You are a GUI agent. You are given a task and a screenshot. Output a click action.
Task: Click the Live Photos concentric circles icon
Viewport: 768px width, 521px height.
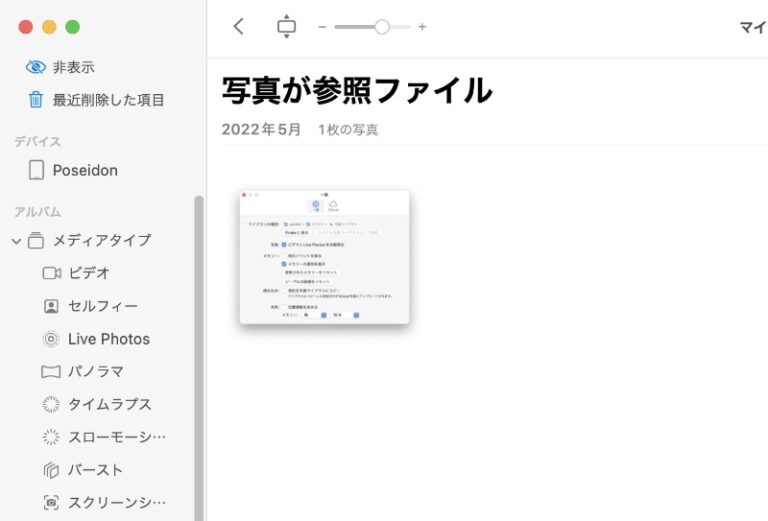(51, 339)
